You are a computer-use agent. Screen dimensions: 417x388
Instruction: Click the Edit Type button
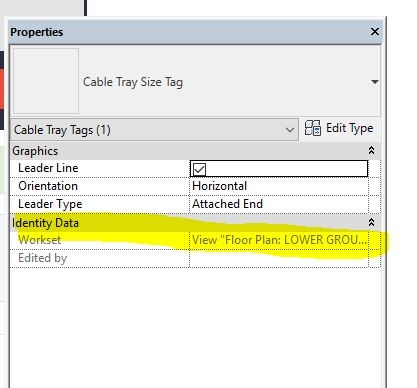click(x=339, y=128)
